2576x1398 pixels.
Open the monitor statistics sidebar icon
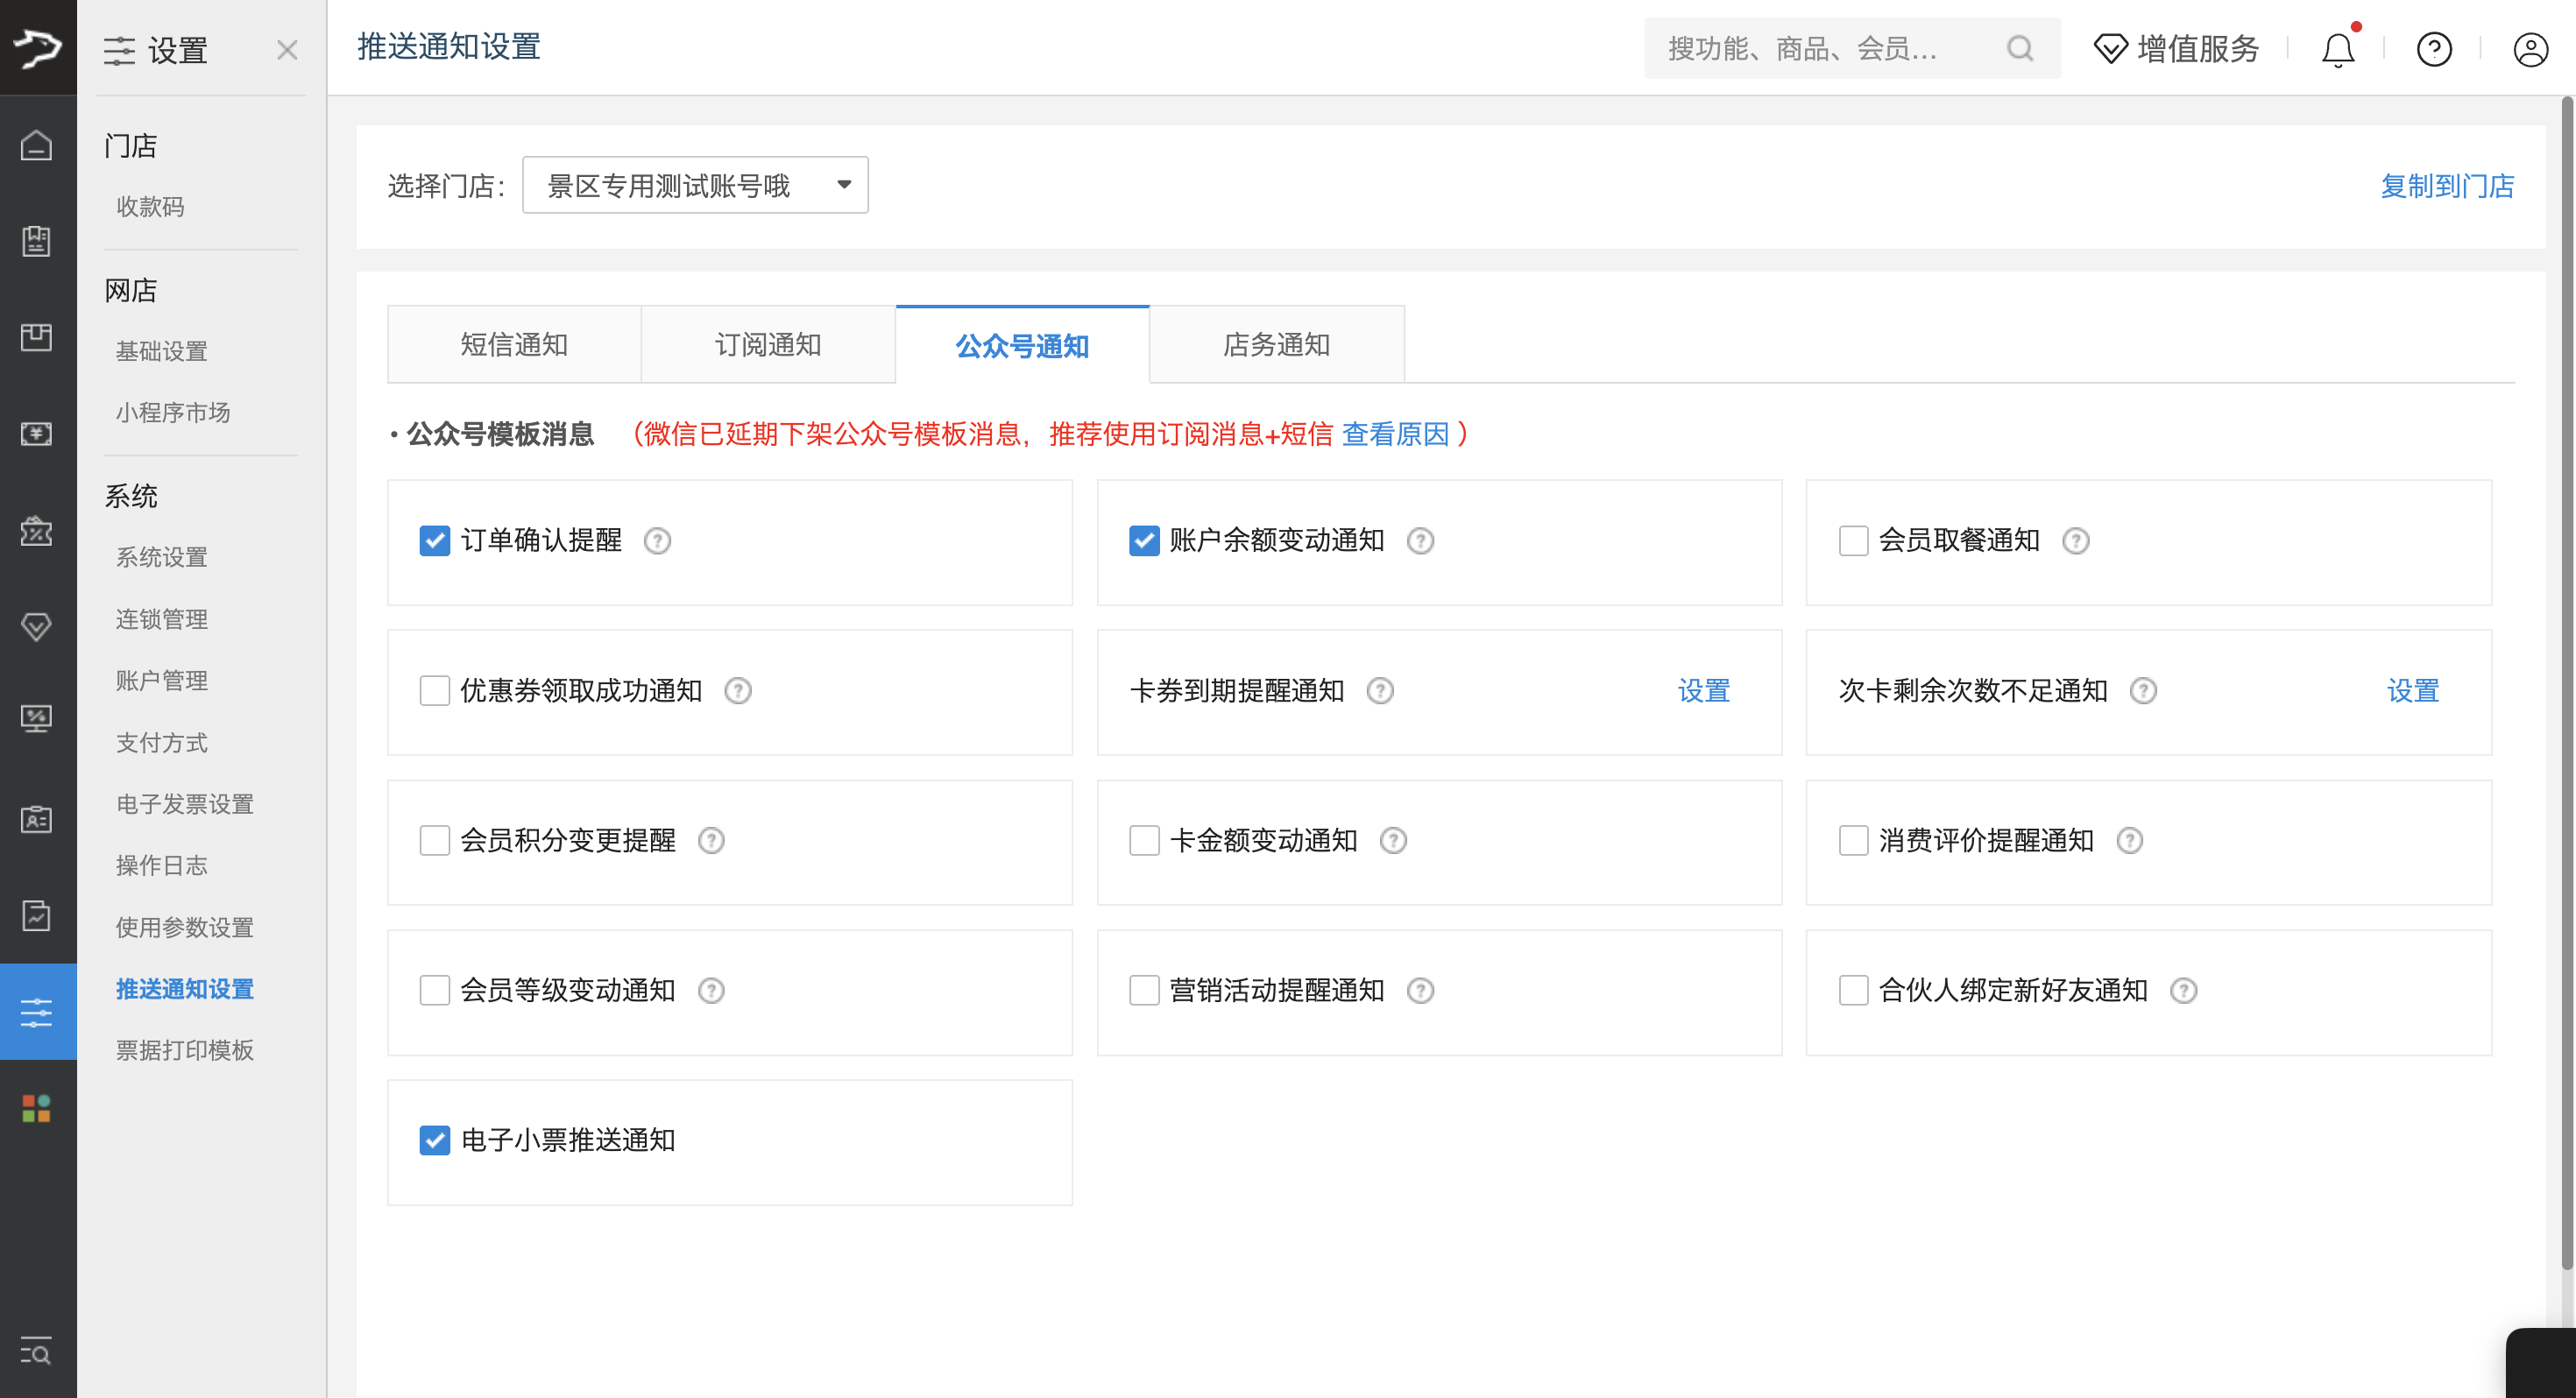(x=37, y=719)
